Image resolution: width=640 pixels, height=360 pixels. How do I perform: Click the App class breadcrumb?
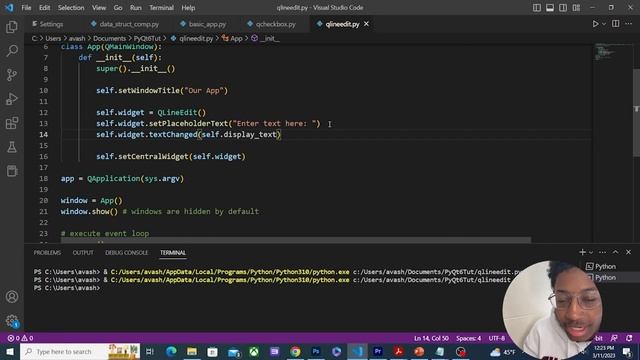[x=232, y=38]
